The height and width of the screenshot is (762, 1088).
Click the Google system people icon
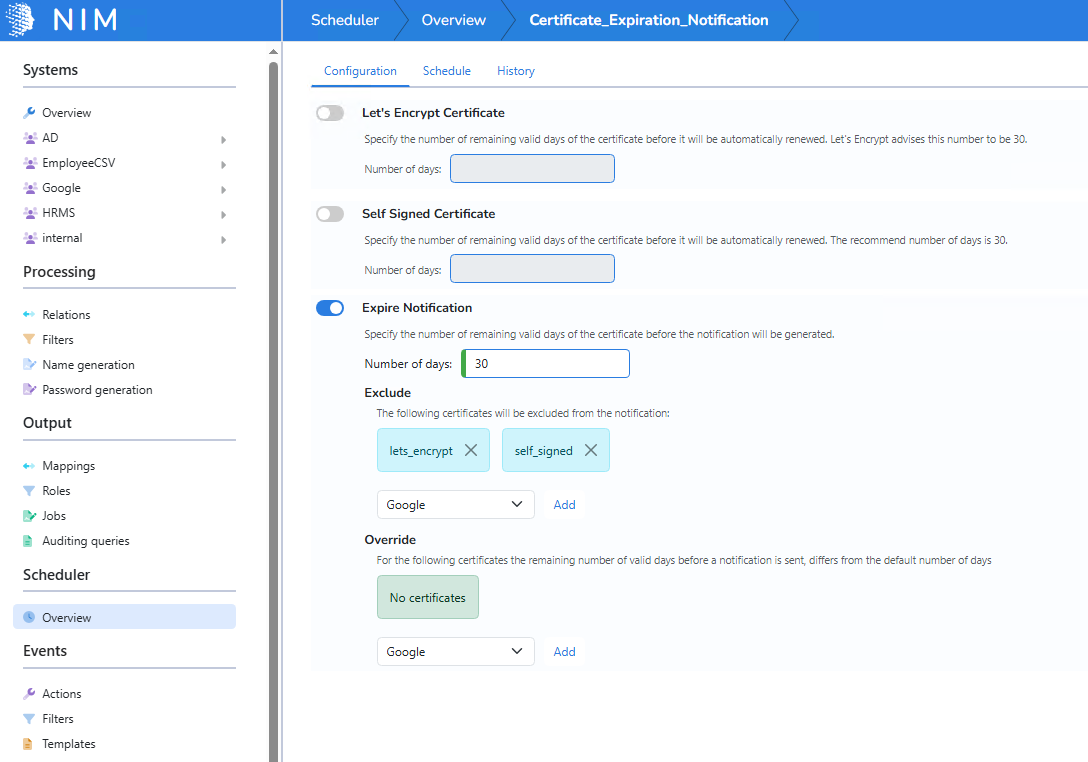point(29,188)
